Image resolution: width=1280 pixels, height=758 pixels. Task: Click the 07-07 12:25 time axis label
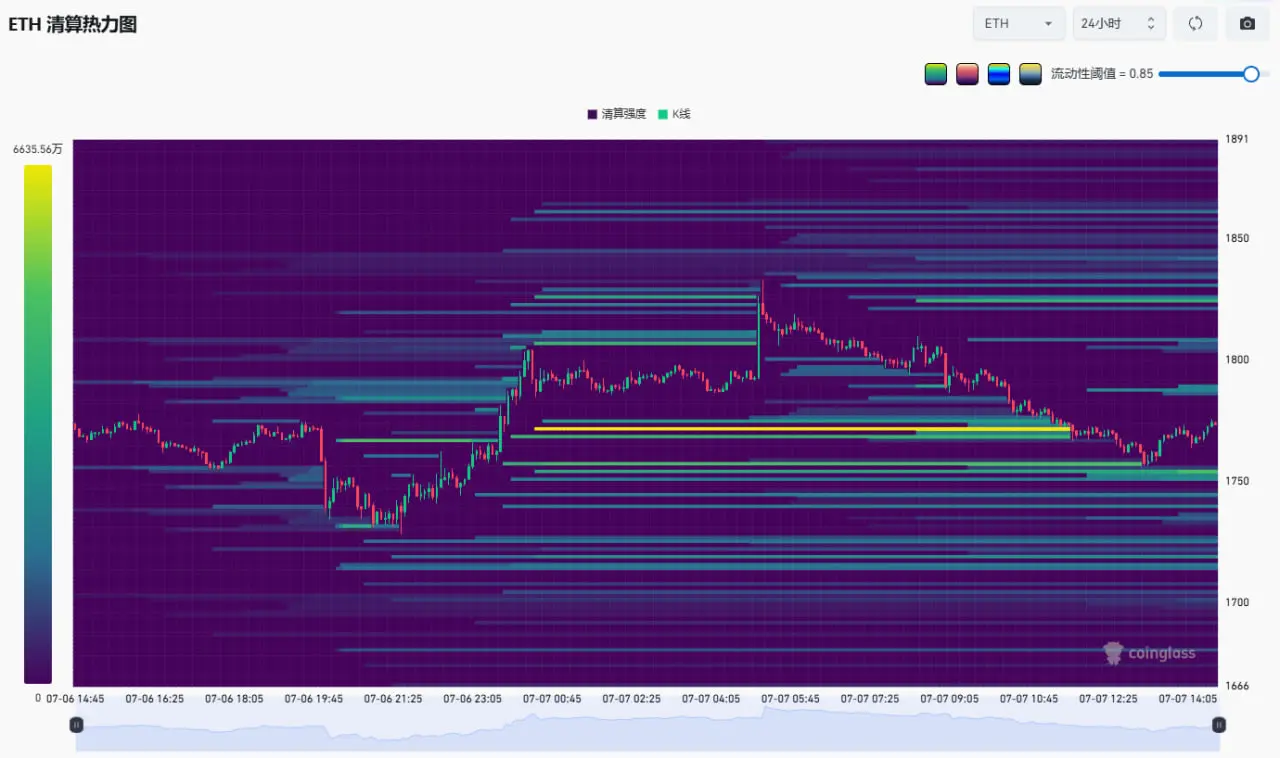(1109, 699)
